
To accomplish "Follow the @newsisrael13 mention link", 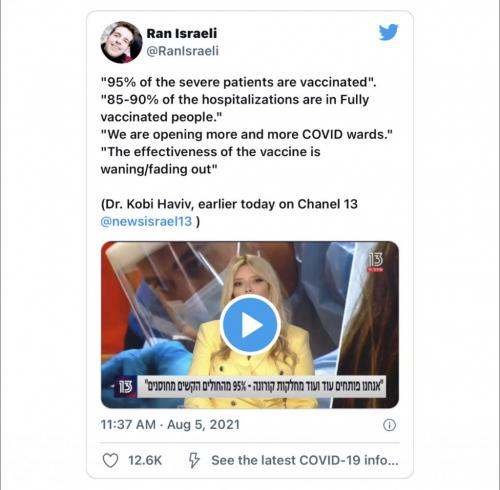I will click(x=146, y=221).
